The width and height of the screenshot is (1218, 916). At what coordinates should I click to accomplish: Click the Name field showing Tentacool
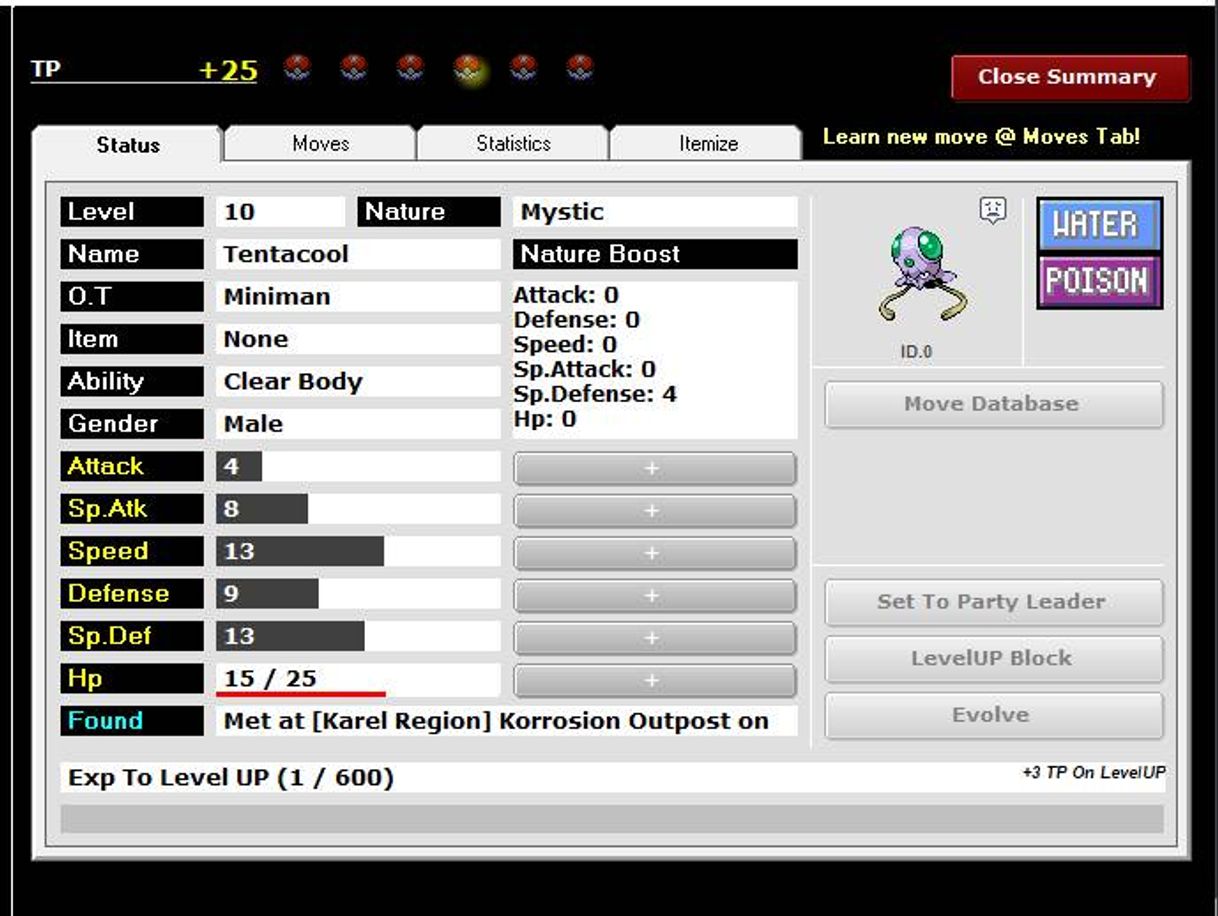point(358,254)
